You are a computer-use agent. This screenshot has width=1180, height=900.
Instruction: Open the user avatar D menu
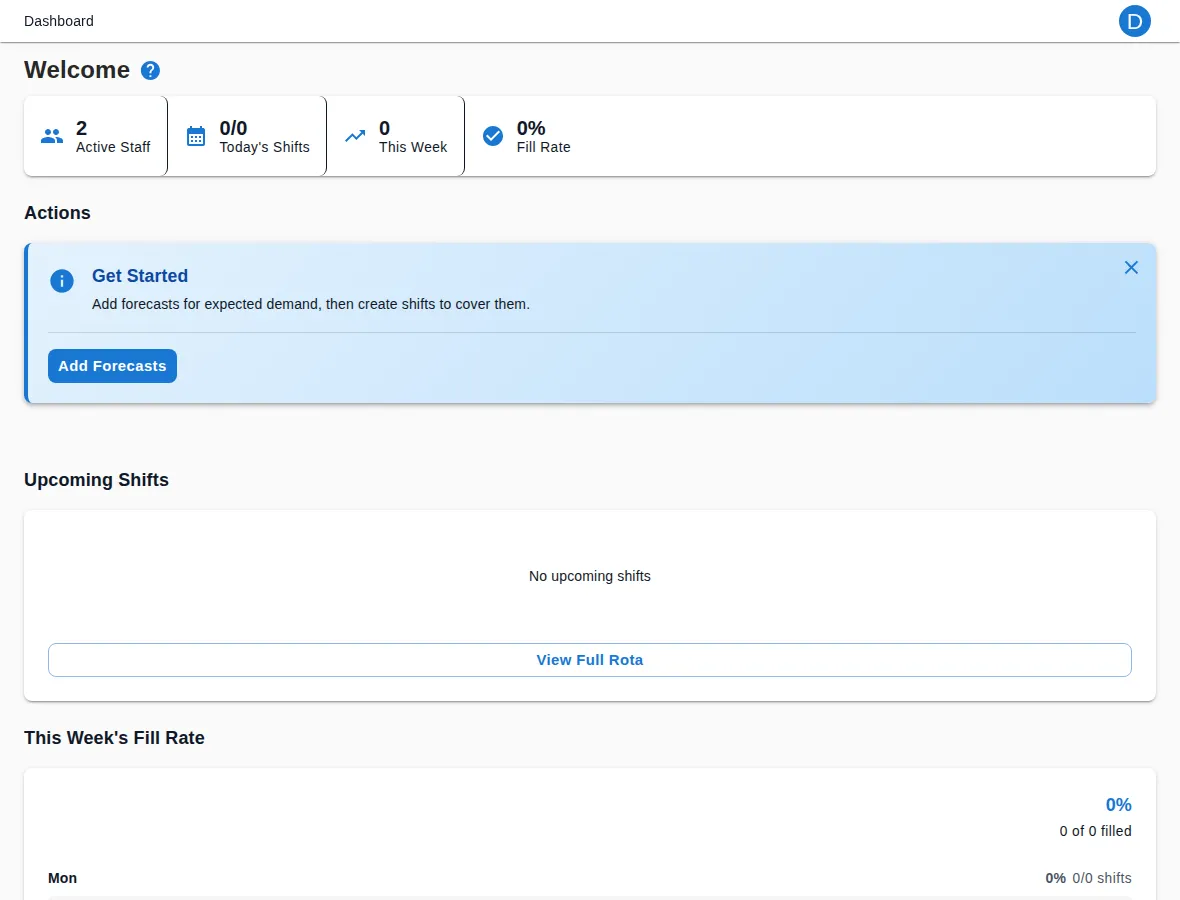(1134, 21)
